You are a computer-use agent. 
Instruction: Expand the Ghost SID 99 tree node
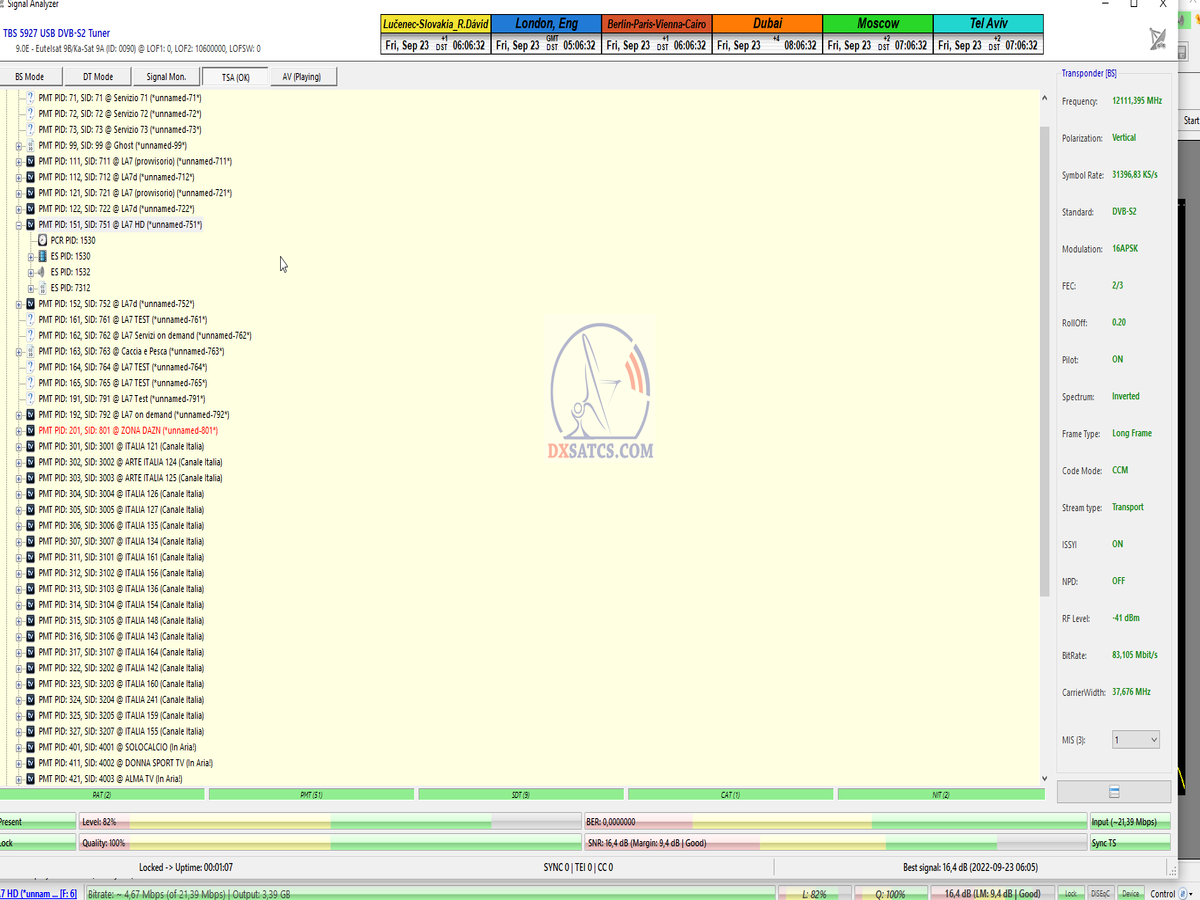[x=18, y=146]
